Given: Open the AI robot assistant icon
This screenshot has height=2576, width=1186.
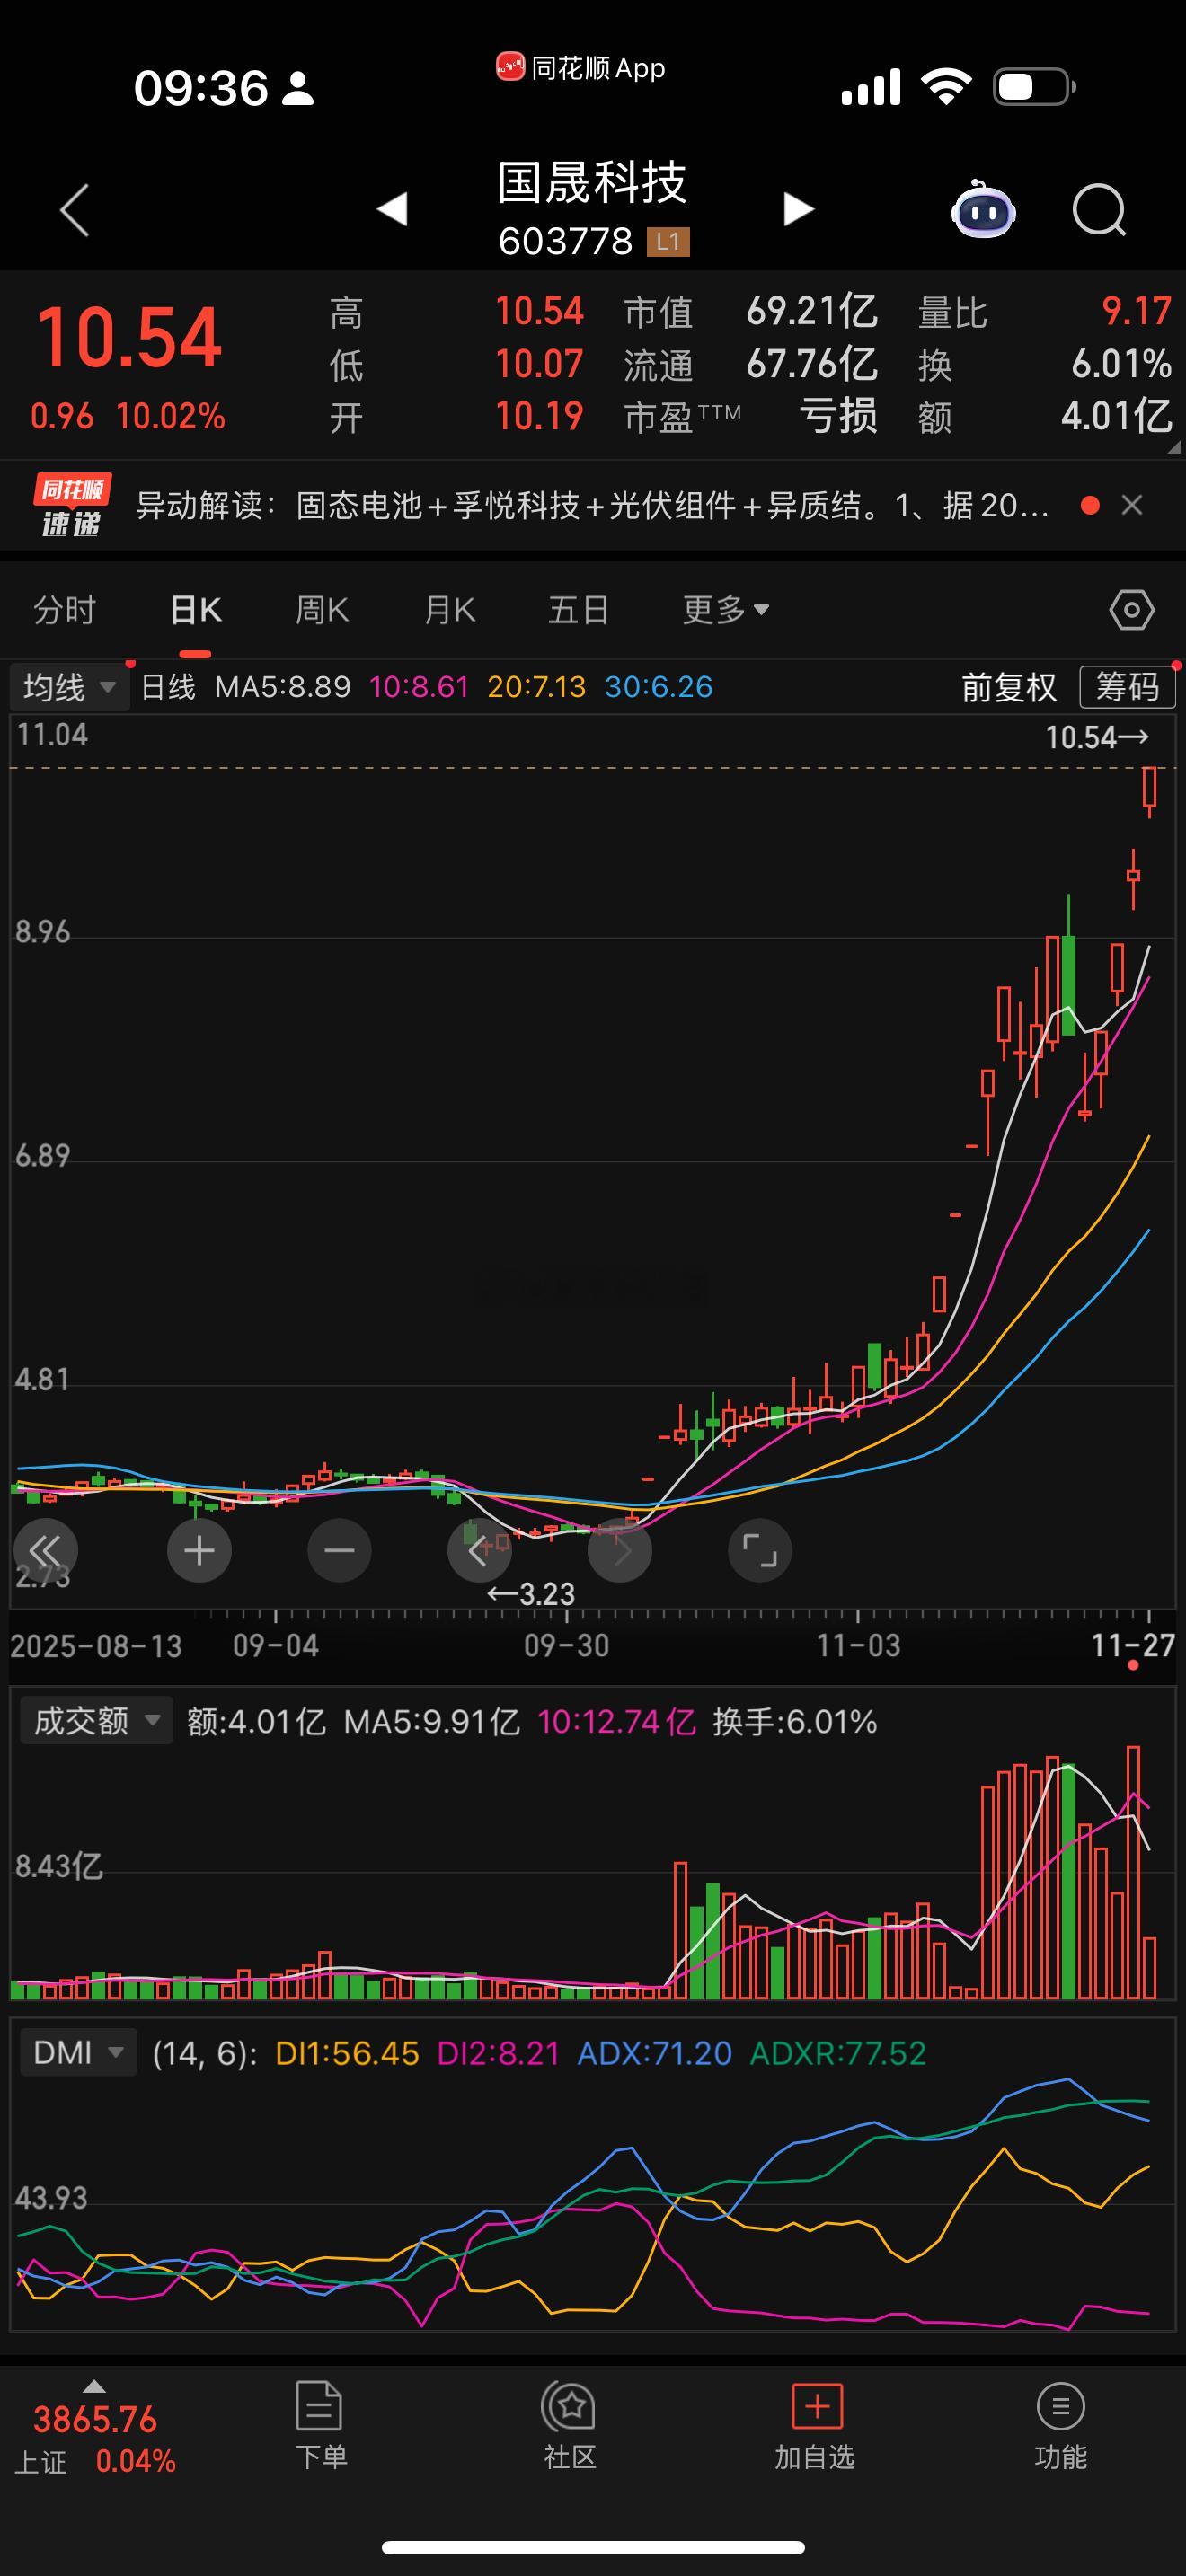Looking at the screenshot, I should [983, 209].
